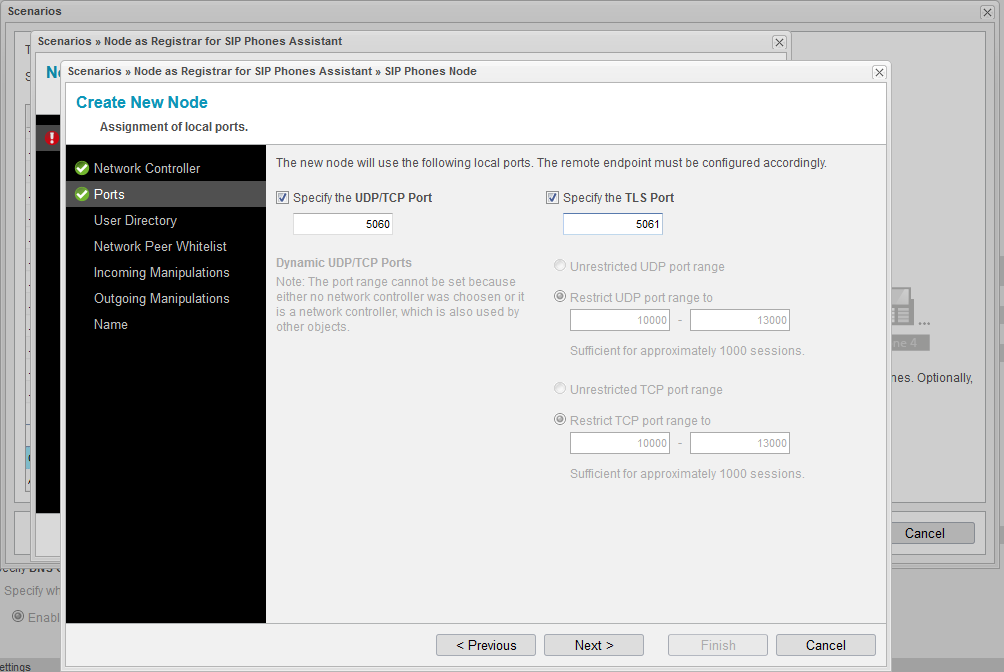Select Unrestricted UDP port range option
Viewport: 1004px width, 672px height.
pos(560,267)
